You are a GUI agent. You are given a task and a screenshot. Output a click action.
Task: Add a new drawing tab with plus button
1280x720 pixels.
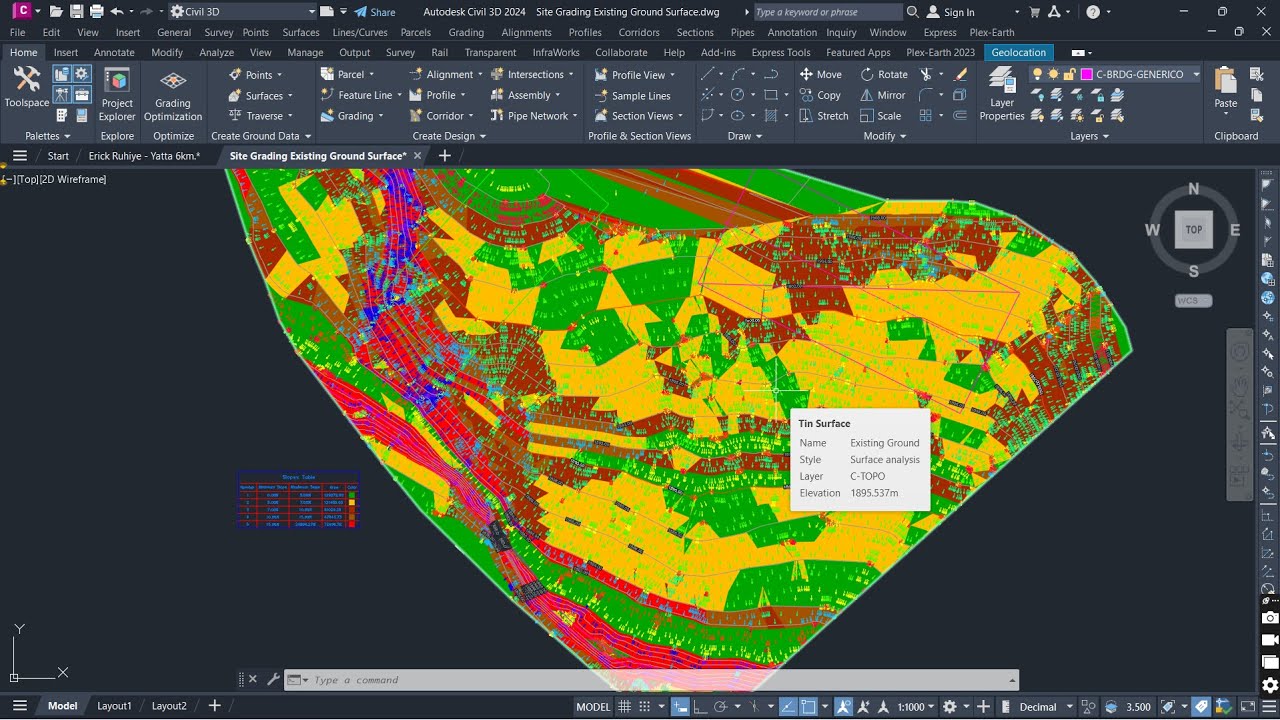[x=445, y=155]
